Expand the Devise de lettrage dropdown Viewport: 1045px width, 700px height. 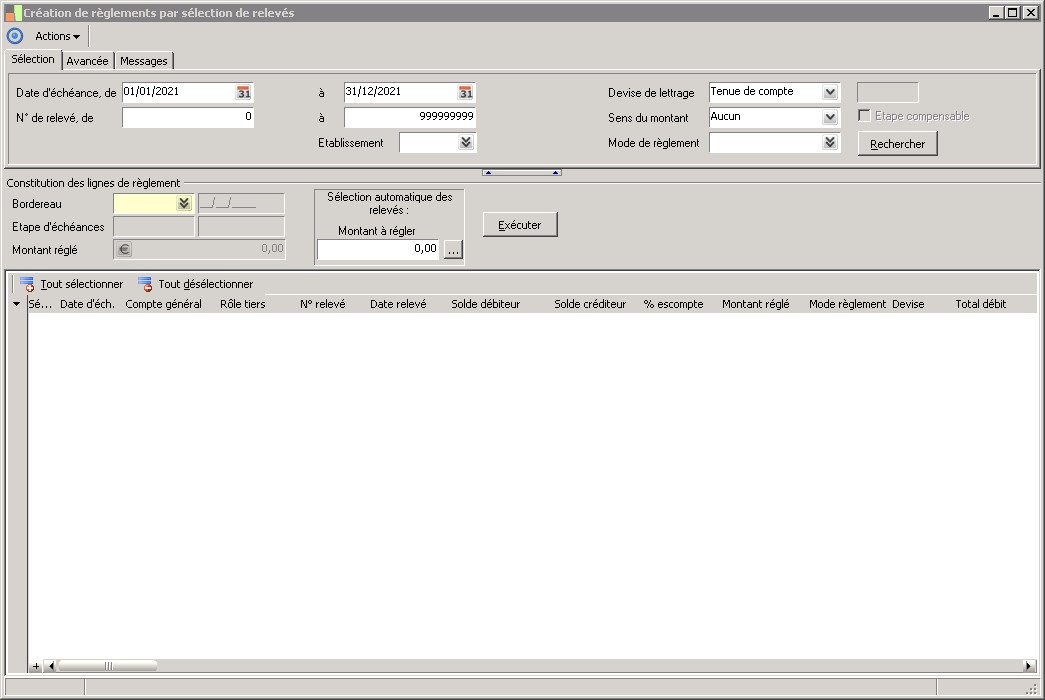click(830, 92)
